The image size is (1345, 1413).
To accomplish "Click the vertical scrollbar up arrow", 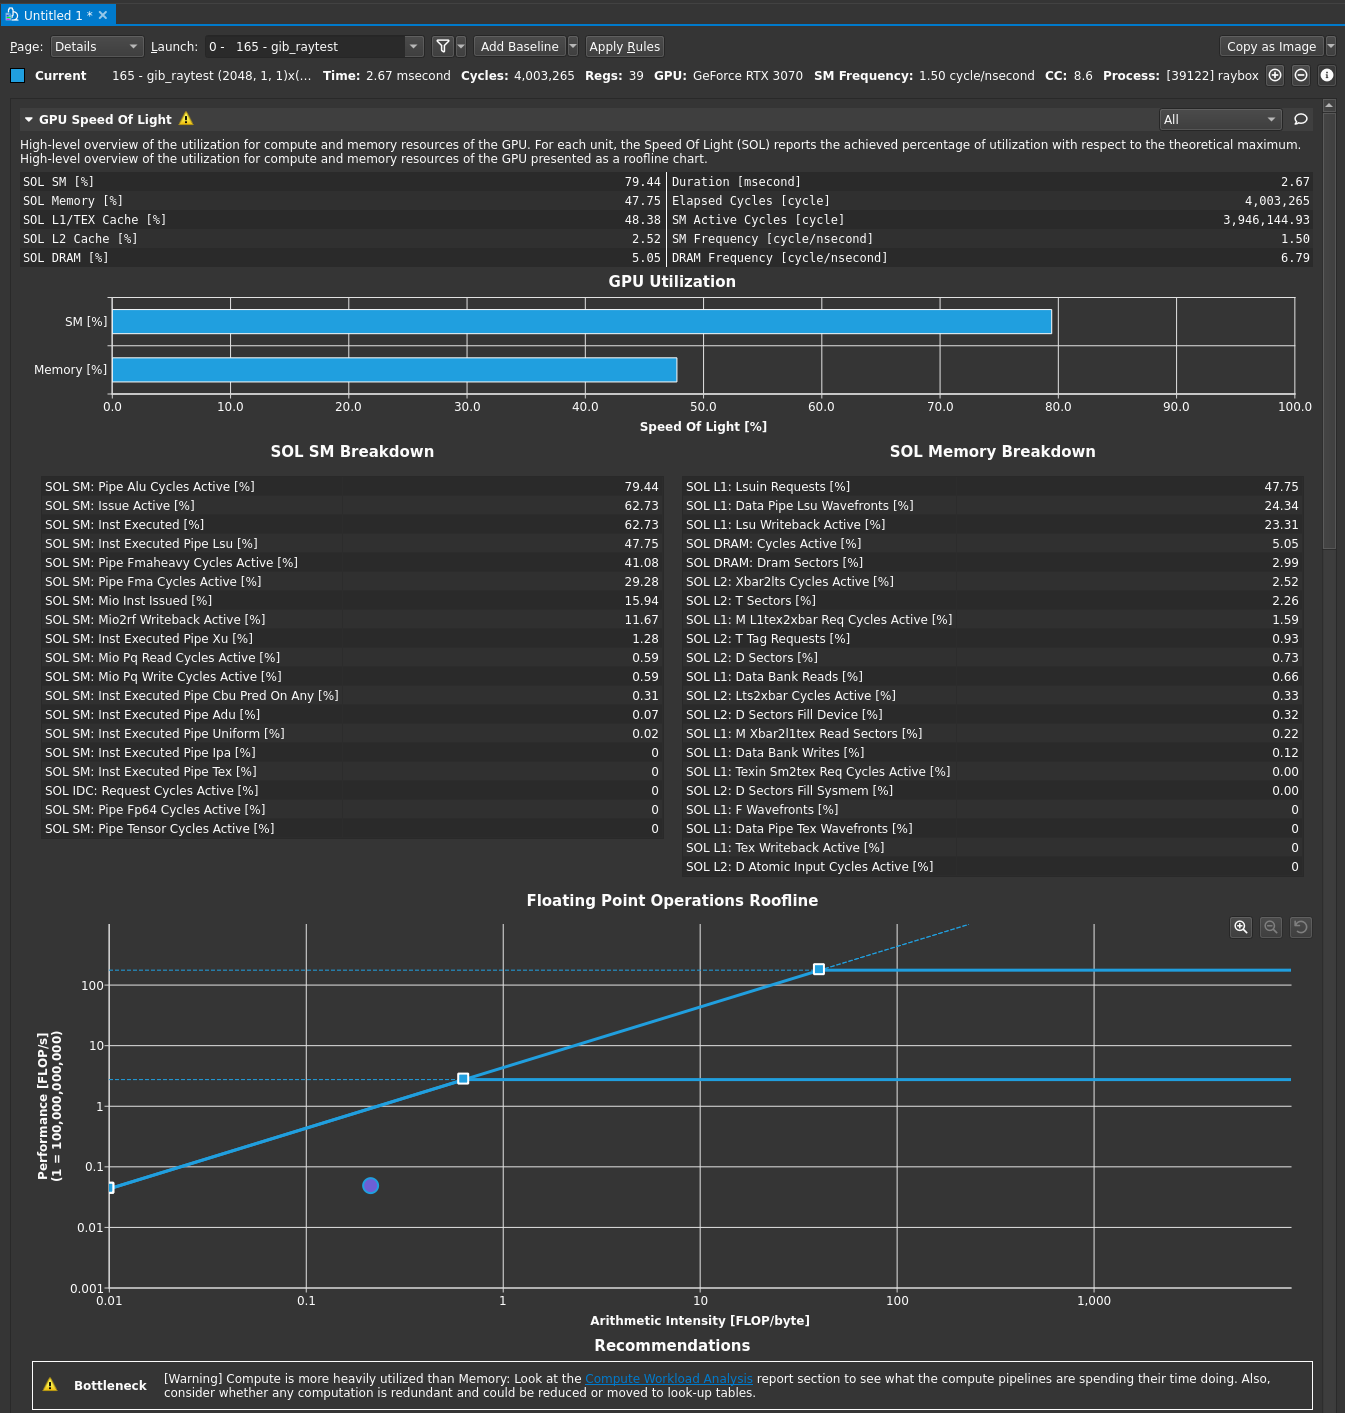I will point(1329,105).
